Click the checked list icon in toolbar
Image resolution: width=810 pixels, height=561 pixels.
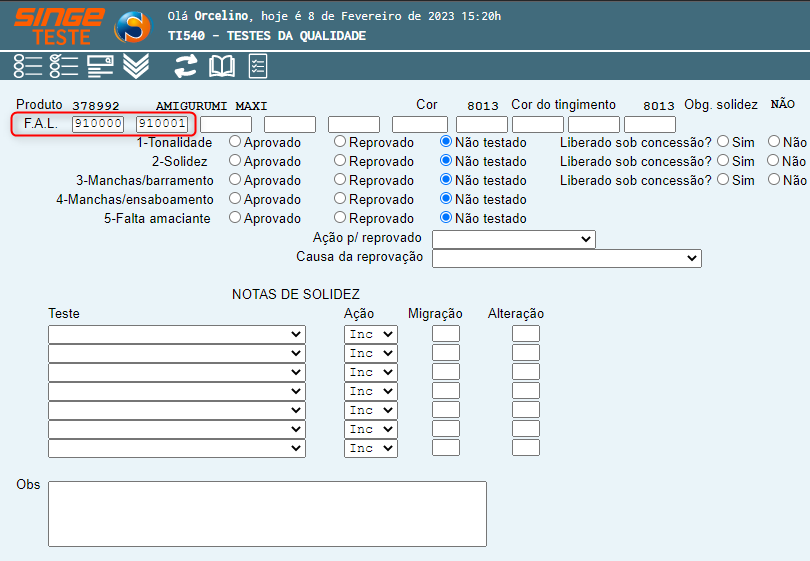[x=63, y=67]
